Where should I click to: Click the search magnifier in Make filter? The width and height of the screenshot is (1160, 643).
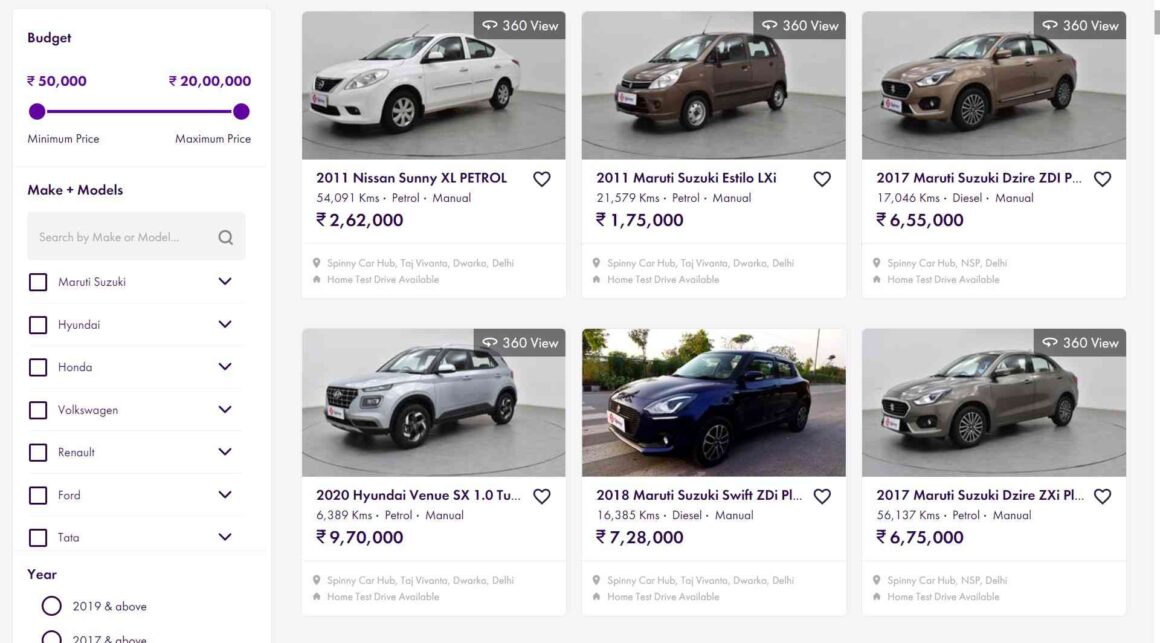pos(225,237)
